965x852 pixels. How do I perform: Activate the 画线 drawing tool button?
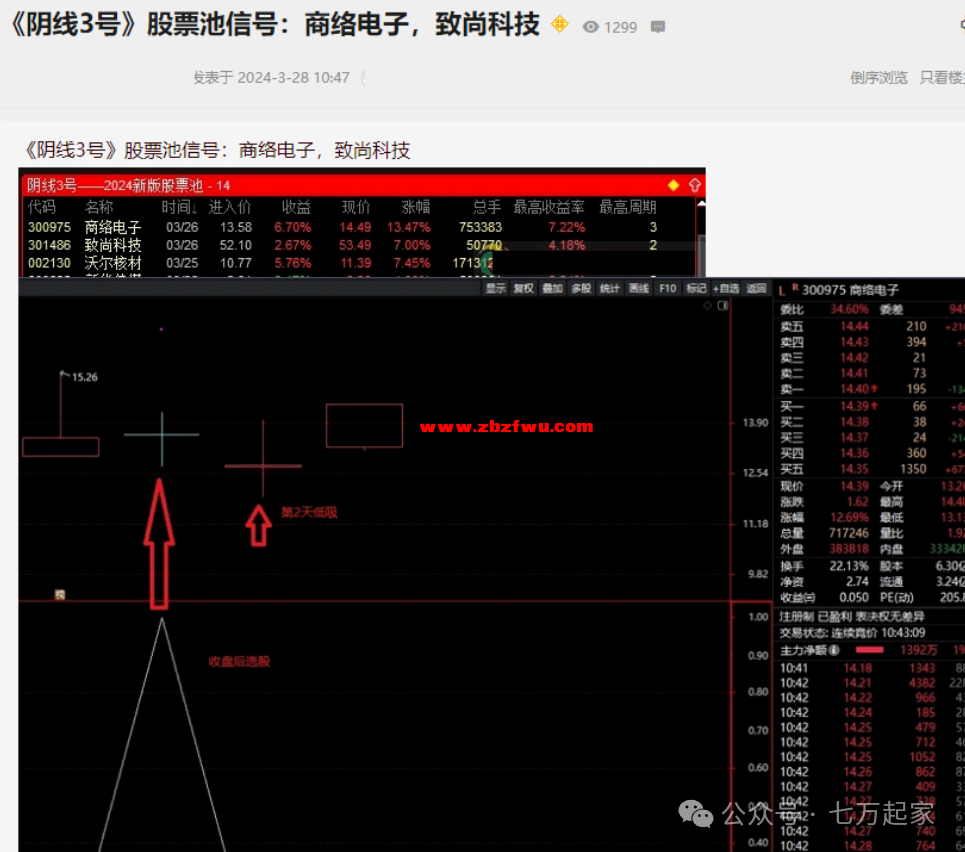639,288
